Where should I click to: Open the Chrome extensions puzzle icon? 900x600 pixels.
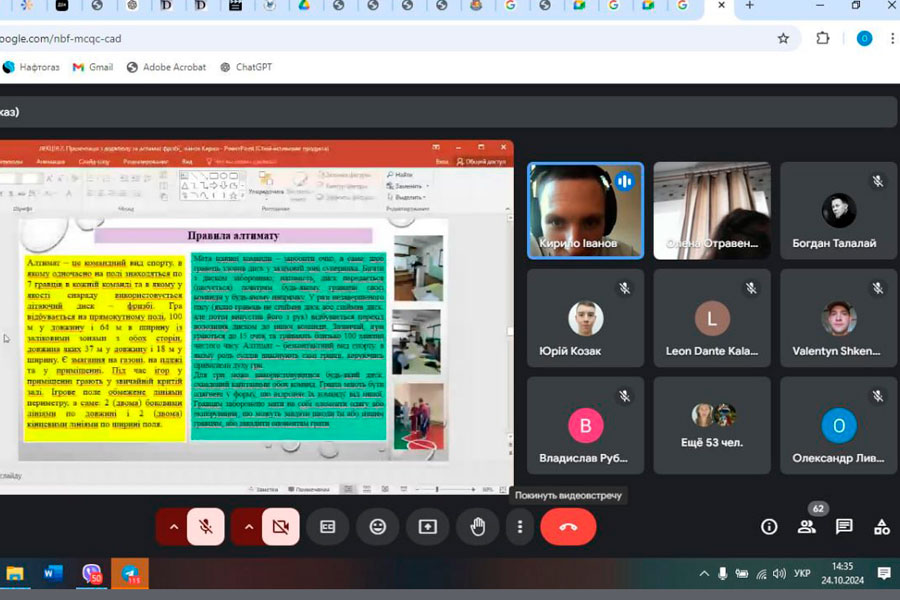[823, 38]
